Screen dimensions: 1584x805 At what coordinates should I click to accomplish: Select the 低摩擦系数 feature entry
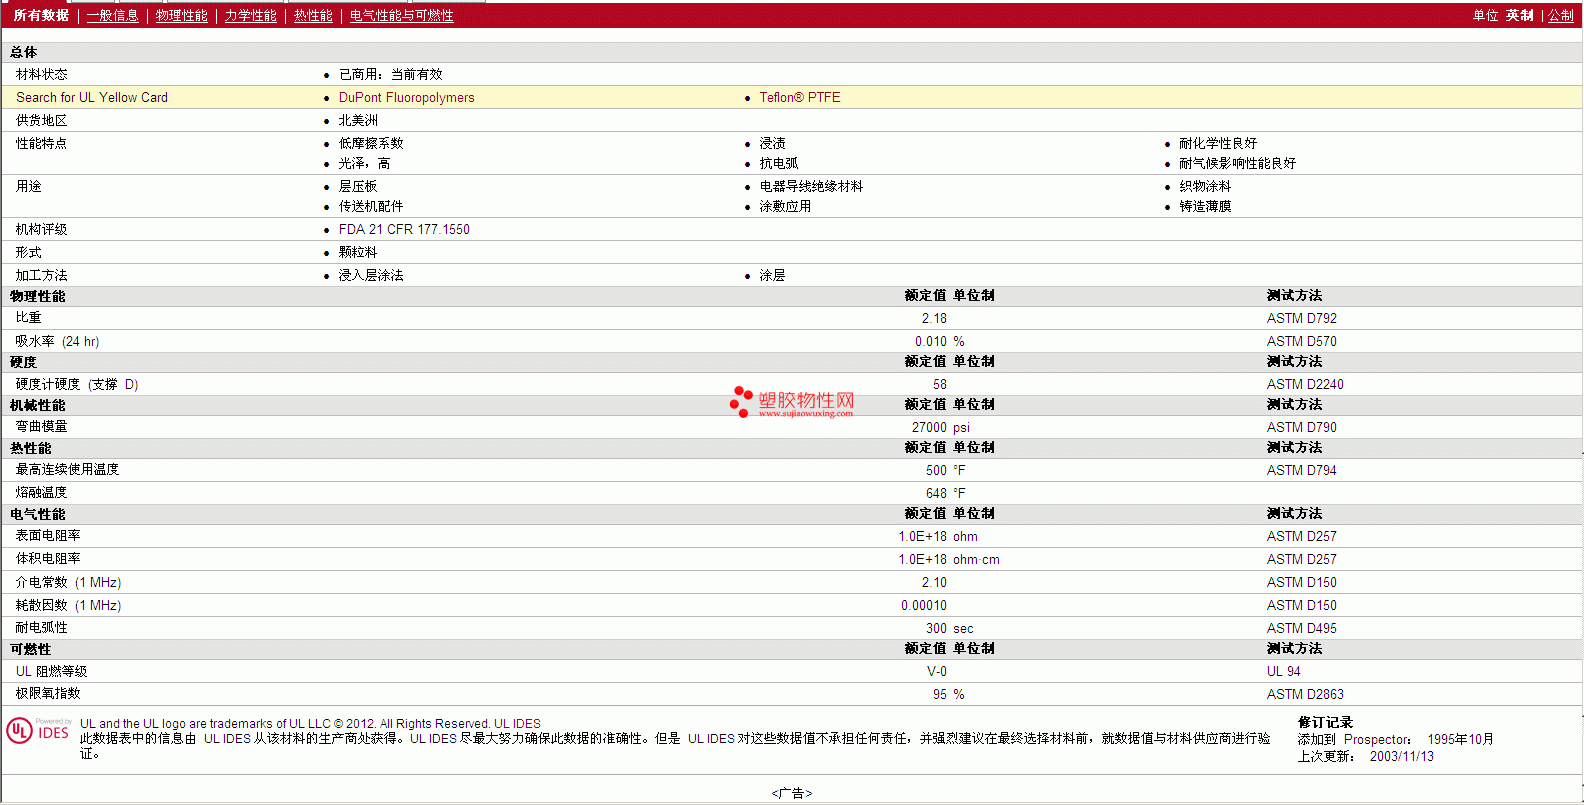click(371, 144)
